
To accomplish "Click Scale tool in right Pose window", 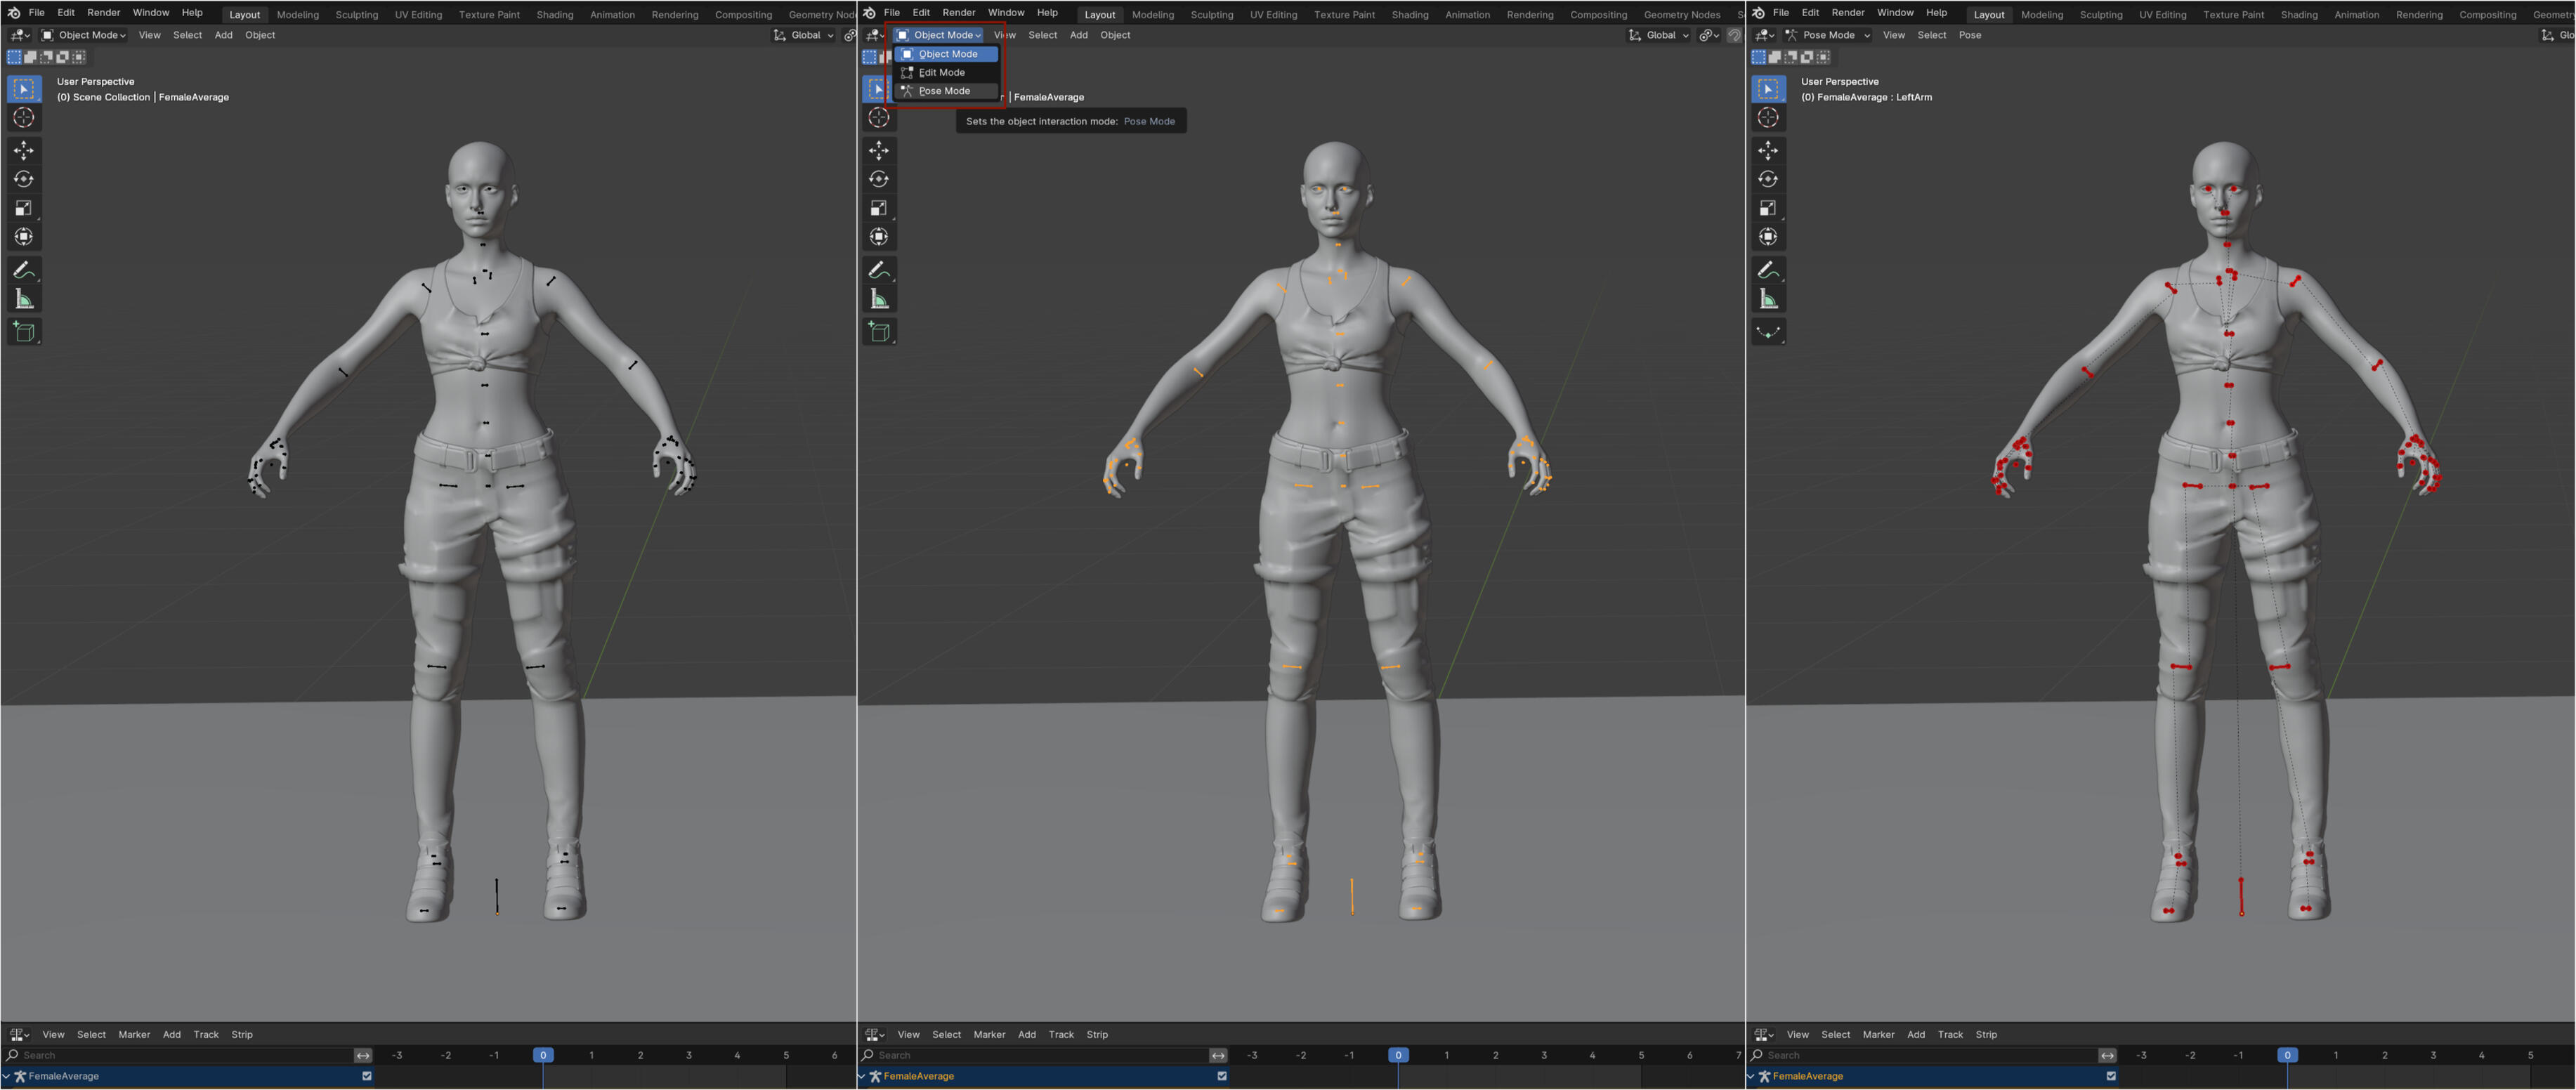I will [1768, 208].
